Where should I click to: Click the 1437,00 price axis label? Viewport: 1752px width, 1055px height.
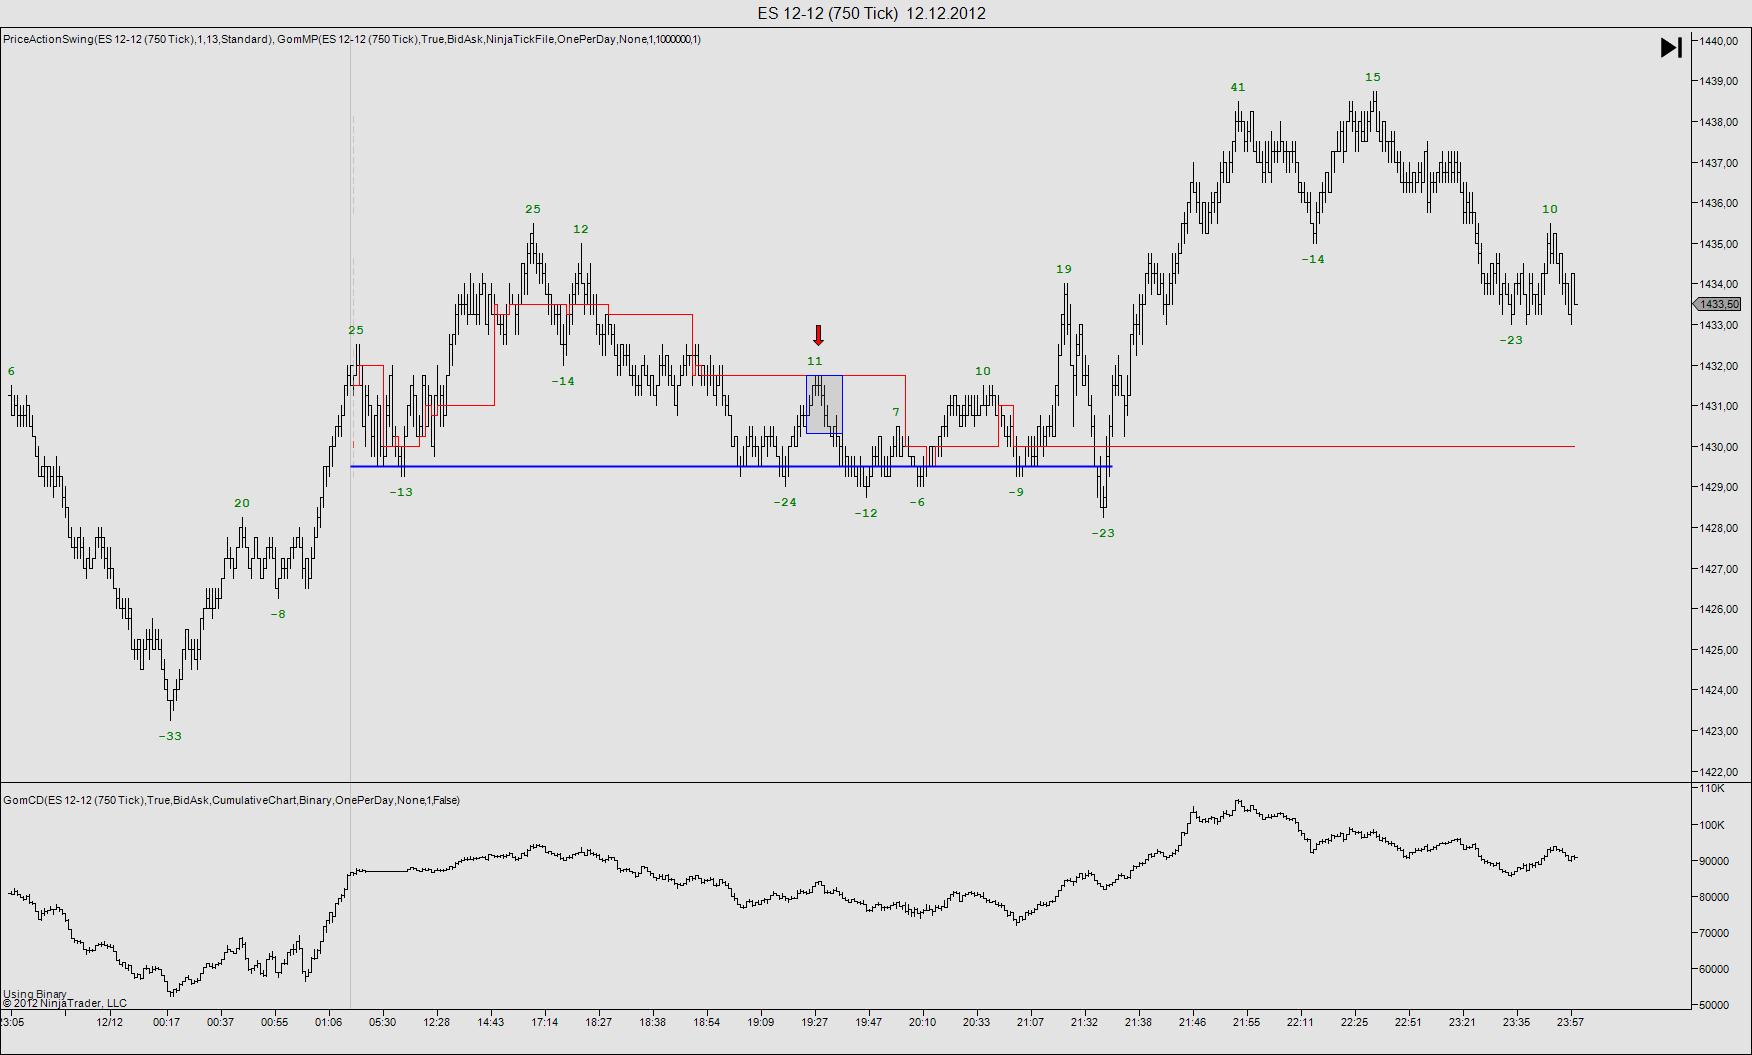coord(1718,163)
